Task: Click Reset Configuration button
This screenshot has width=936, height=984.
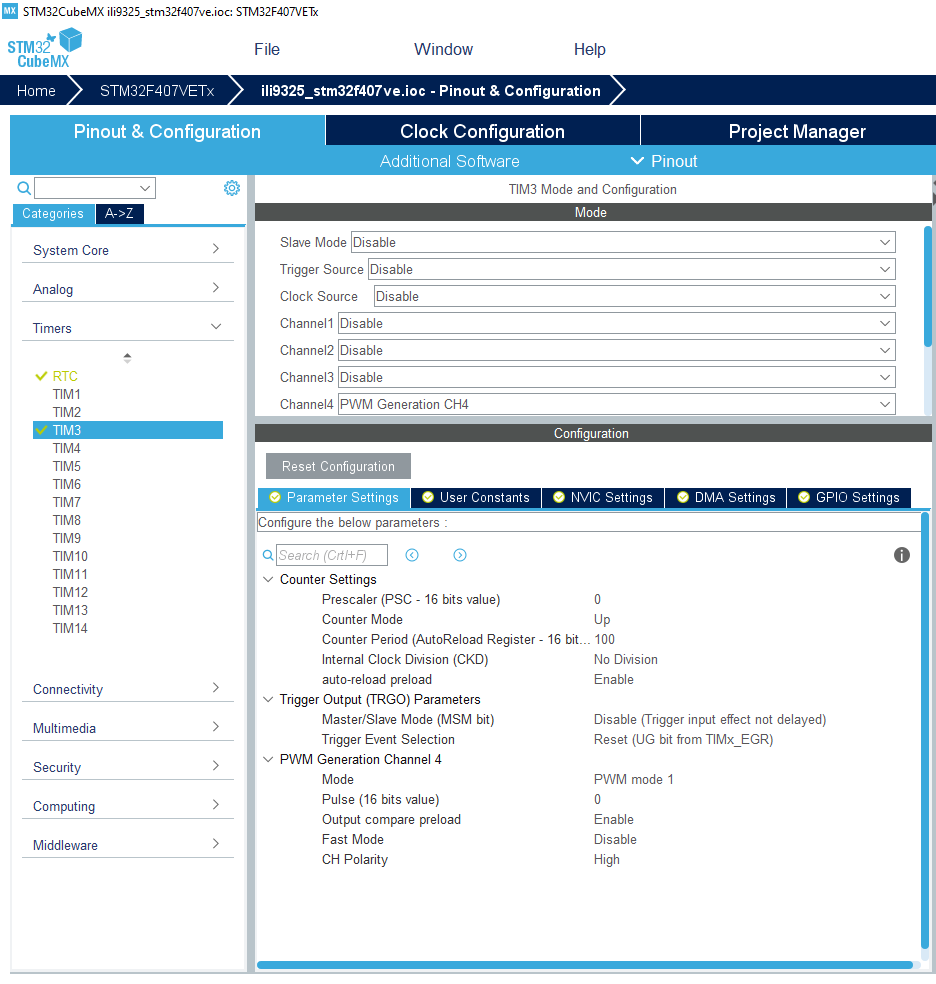Action: click(x=338, y=466)
